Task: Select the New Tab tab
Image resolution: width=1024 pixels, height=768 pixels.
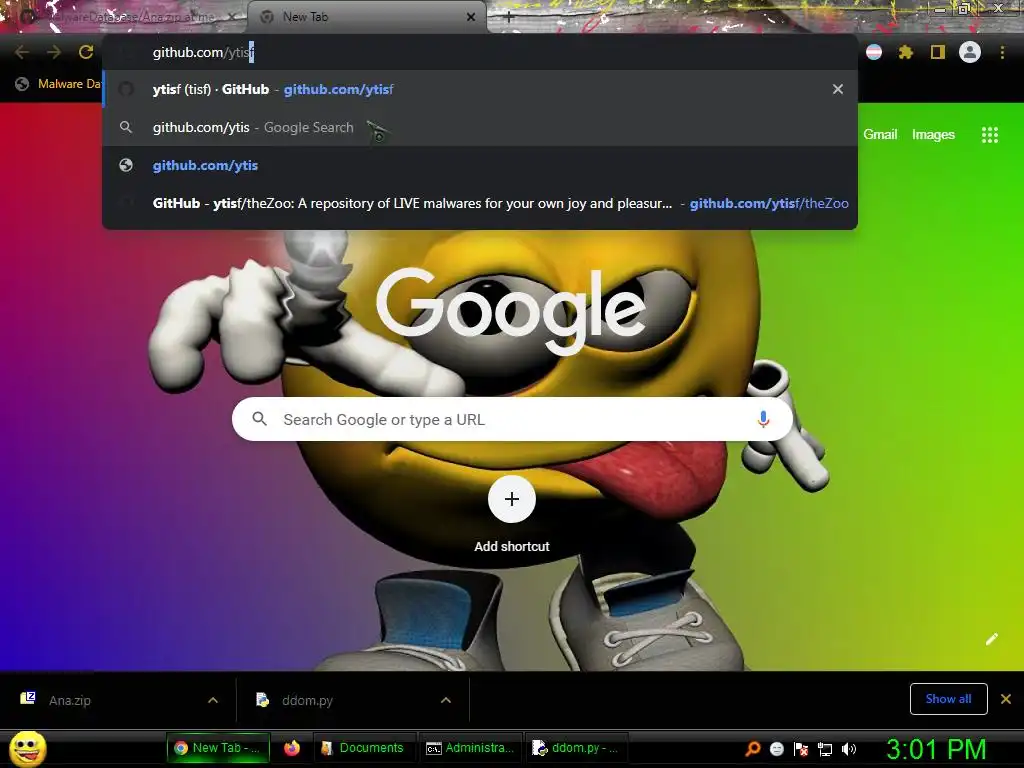Action: pos(366,17)
